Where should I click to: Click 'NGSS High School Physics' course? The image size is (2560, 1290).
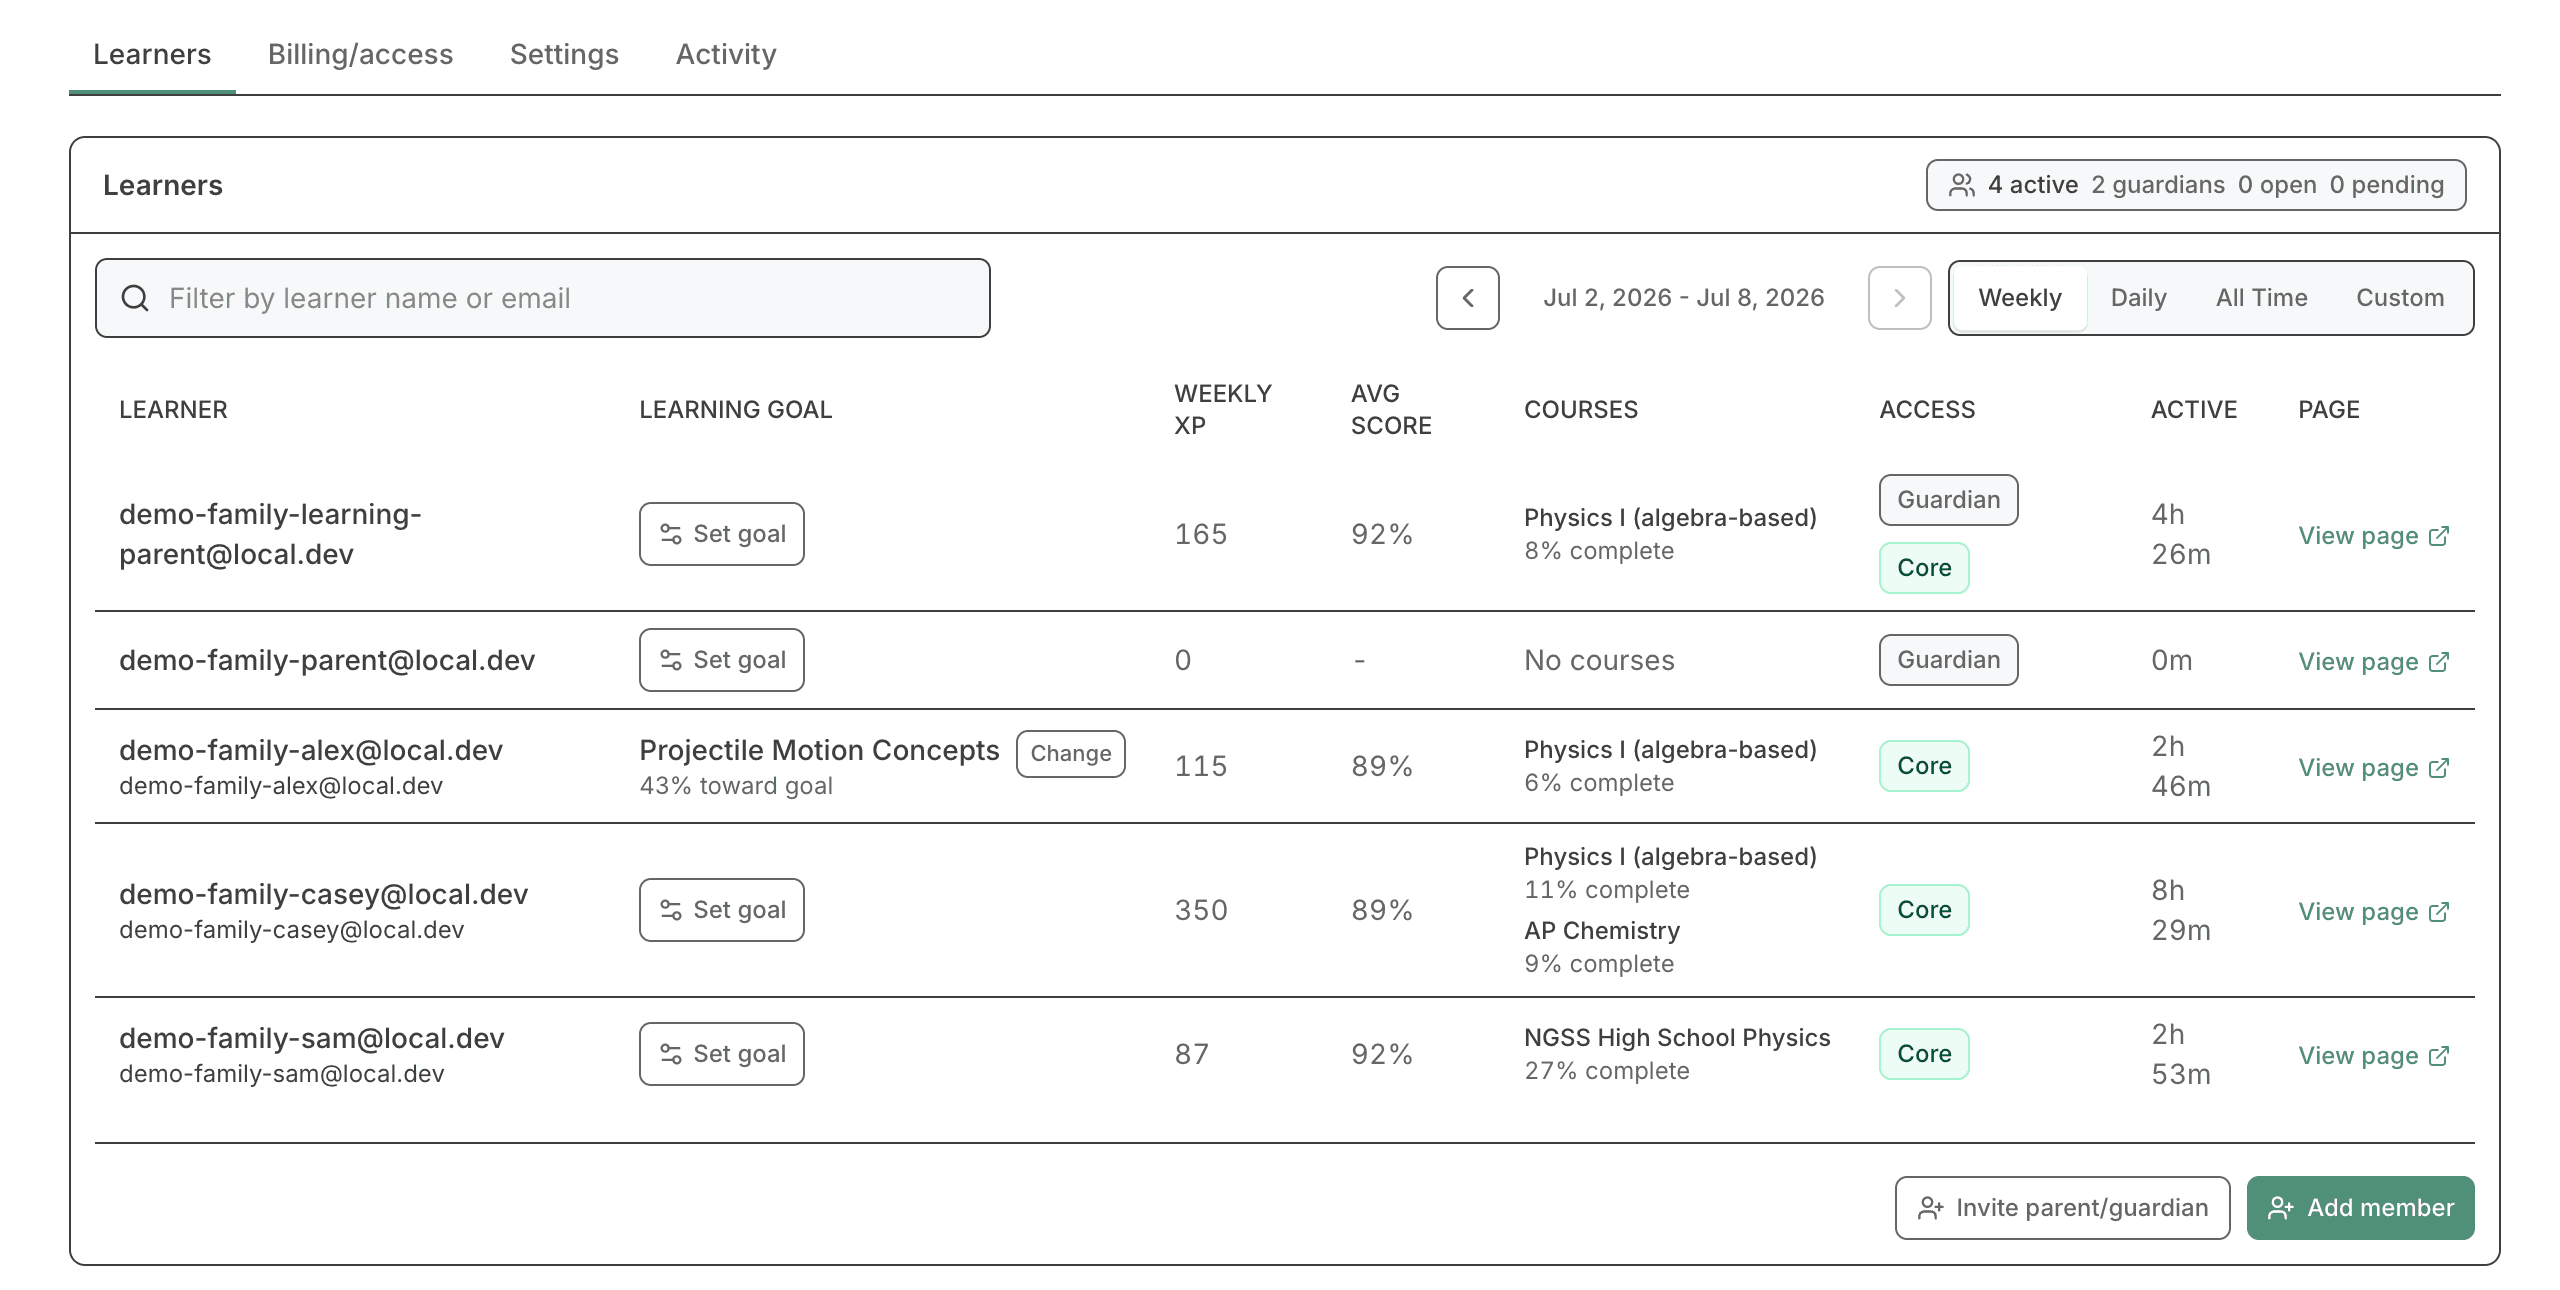1677,1038
